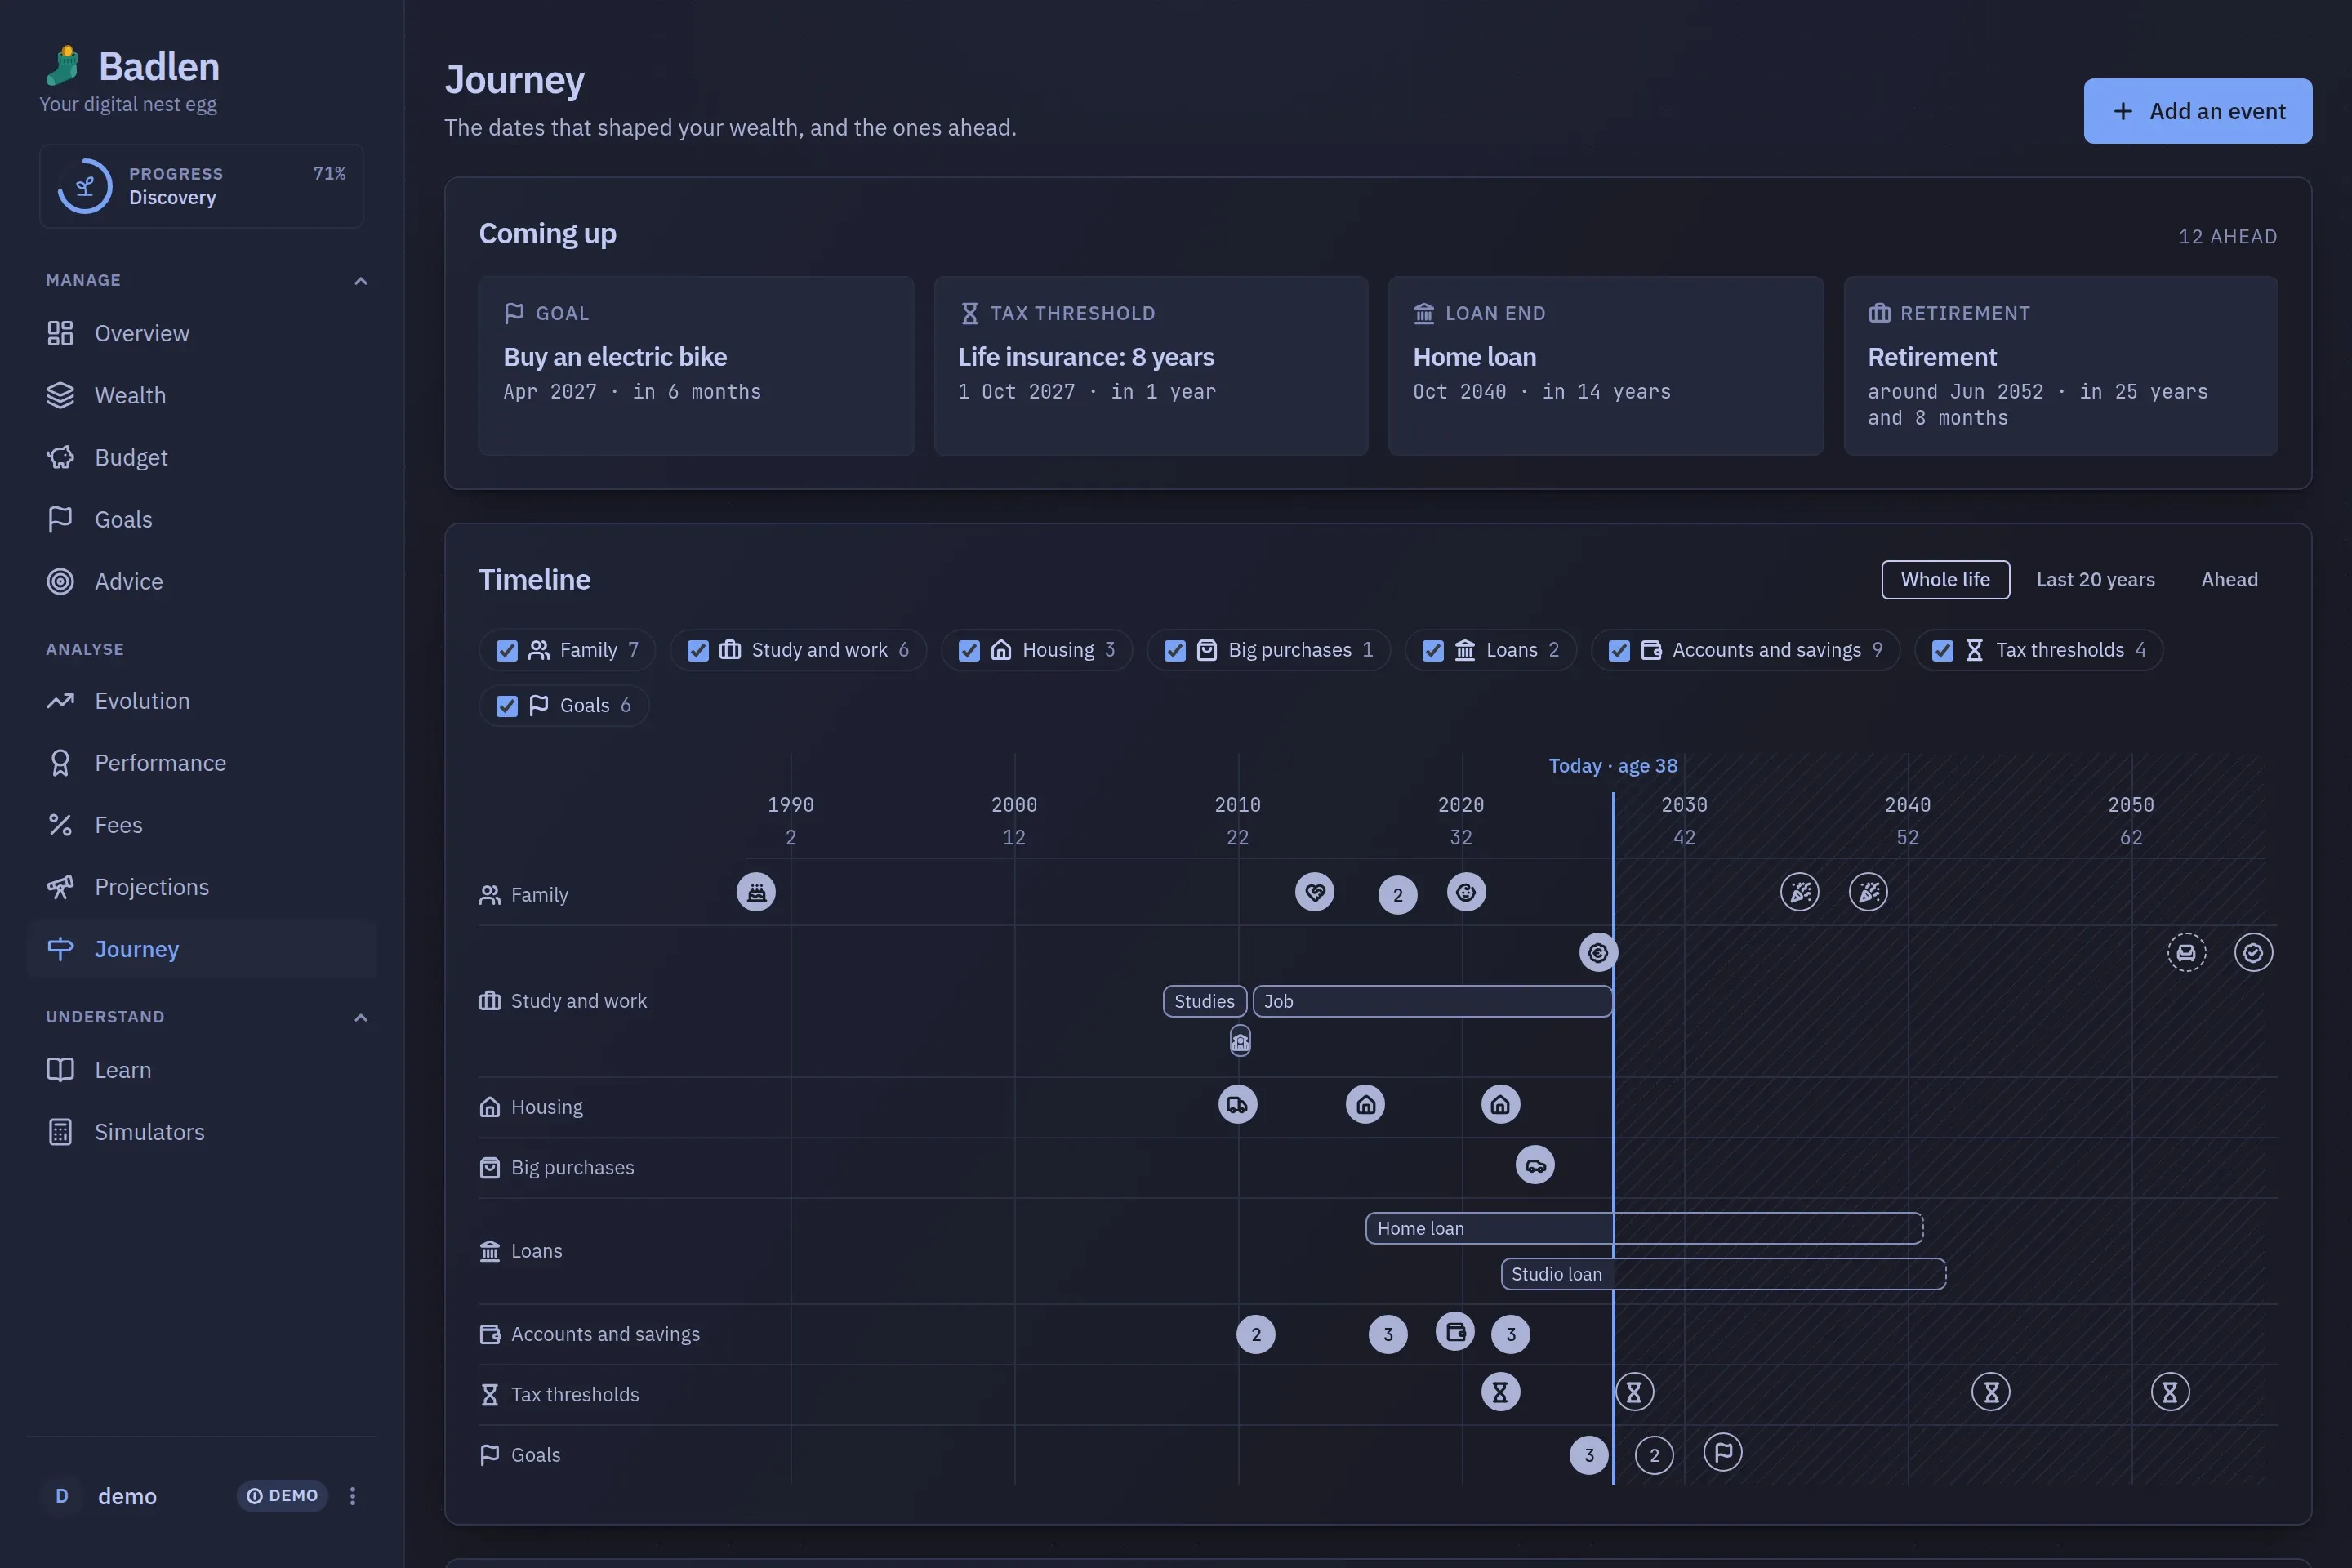
Task: Click the piggy bank Budget icon
Action: point(60,457)
